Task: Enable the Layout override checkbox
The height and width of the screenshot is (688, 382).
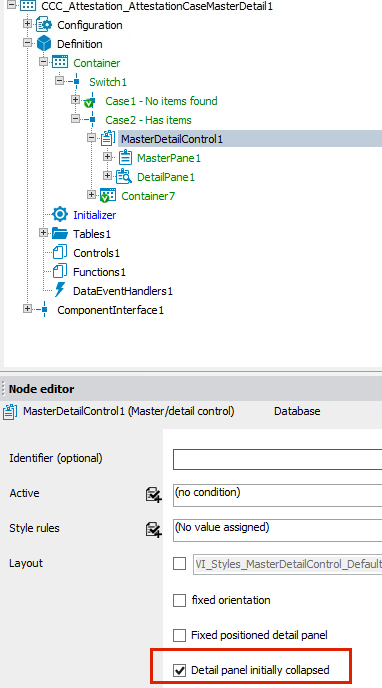Action: click(x=179, y=563)
